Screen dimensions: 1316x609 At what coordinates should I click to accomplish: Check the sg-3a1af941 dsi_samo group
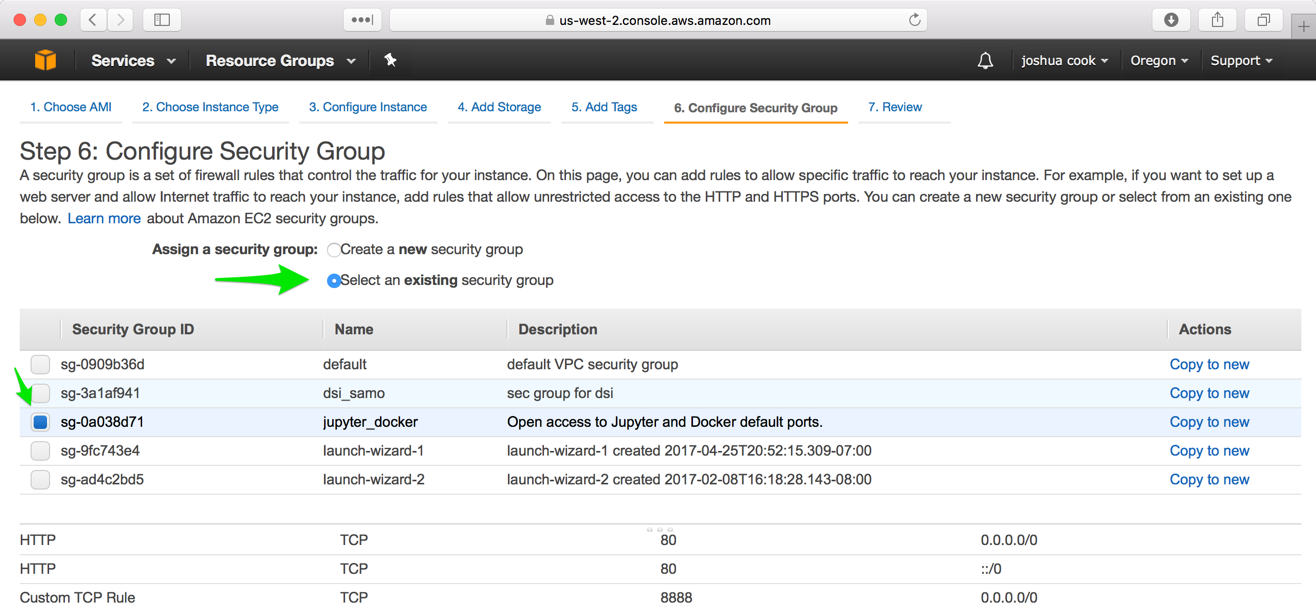40,393
